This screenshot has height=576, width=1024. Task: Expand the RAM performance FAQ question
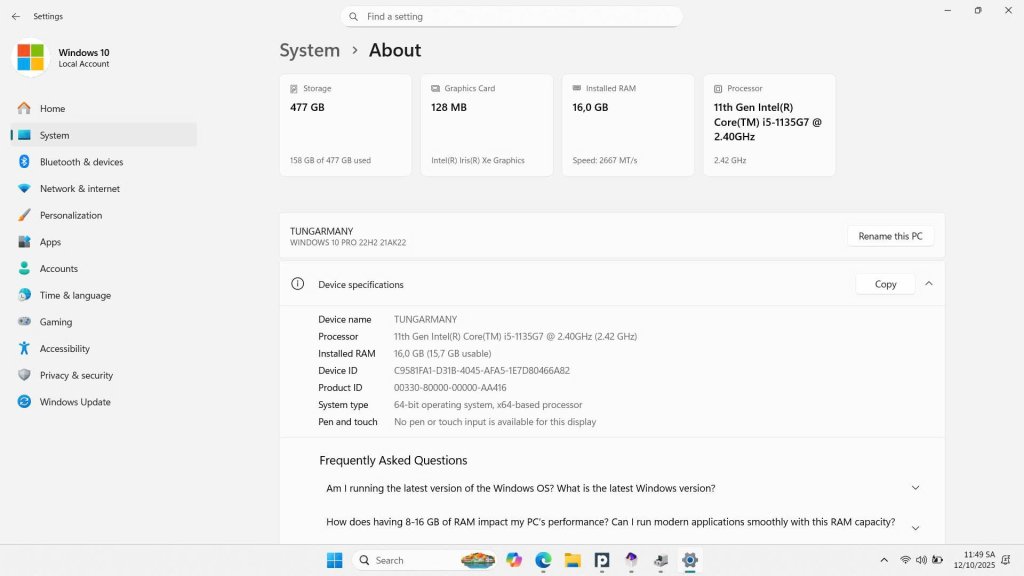[914, 527]
